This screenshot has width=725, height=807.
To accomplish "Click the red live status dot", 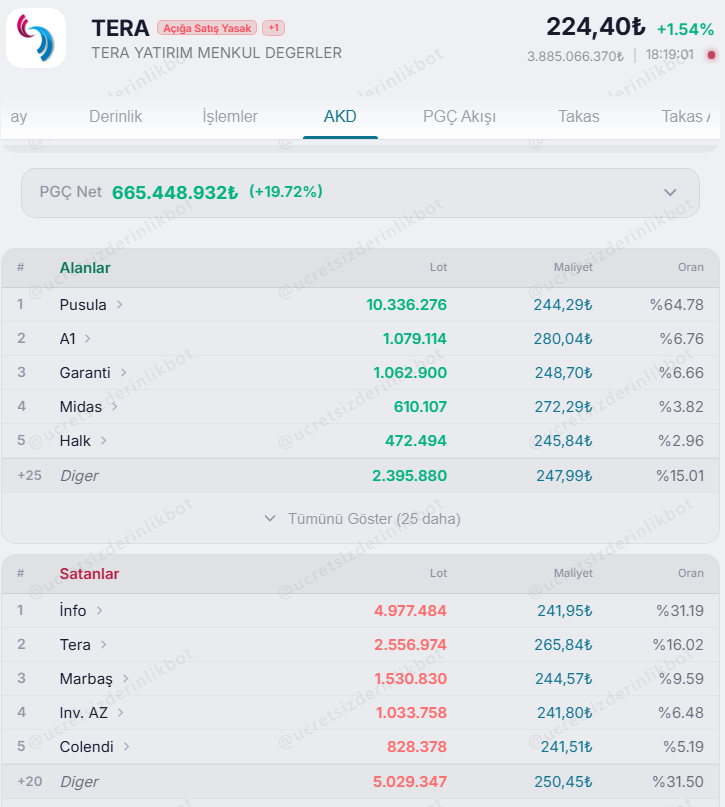I will 711,55.
